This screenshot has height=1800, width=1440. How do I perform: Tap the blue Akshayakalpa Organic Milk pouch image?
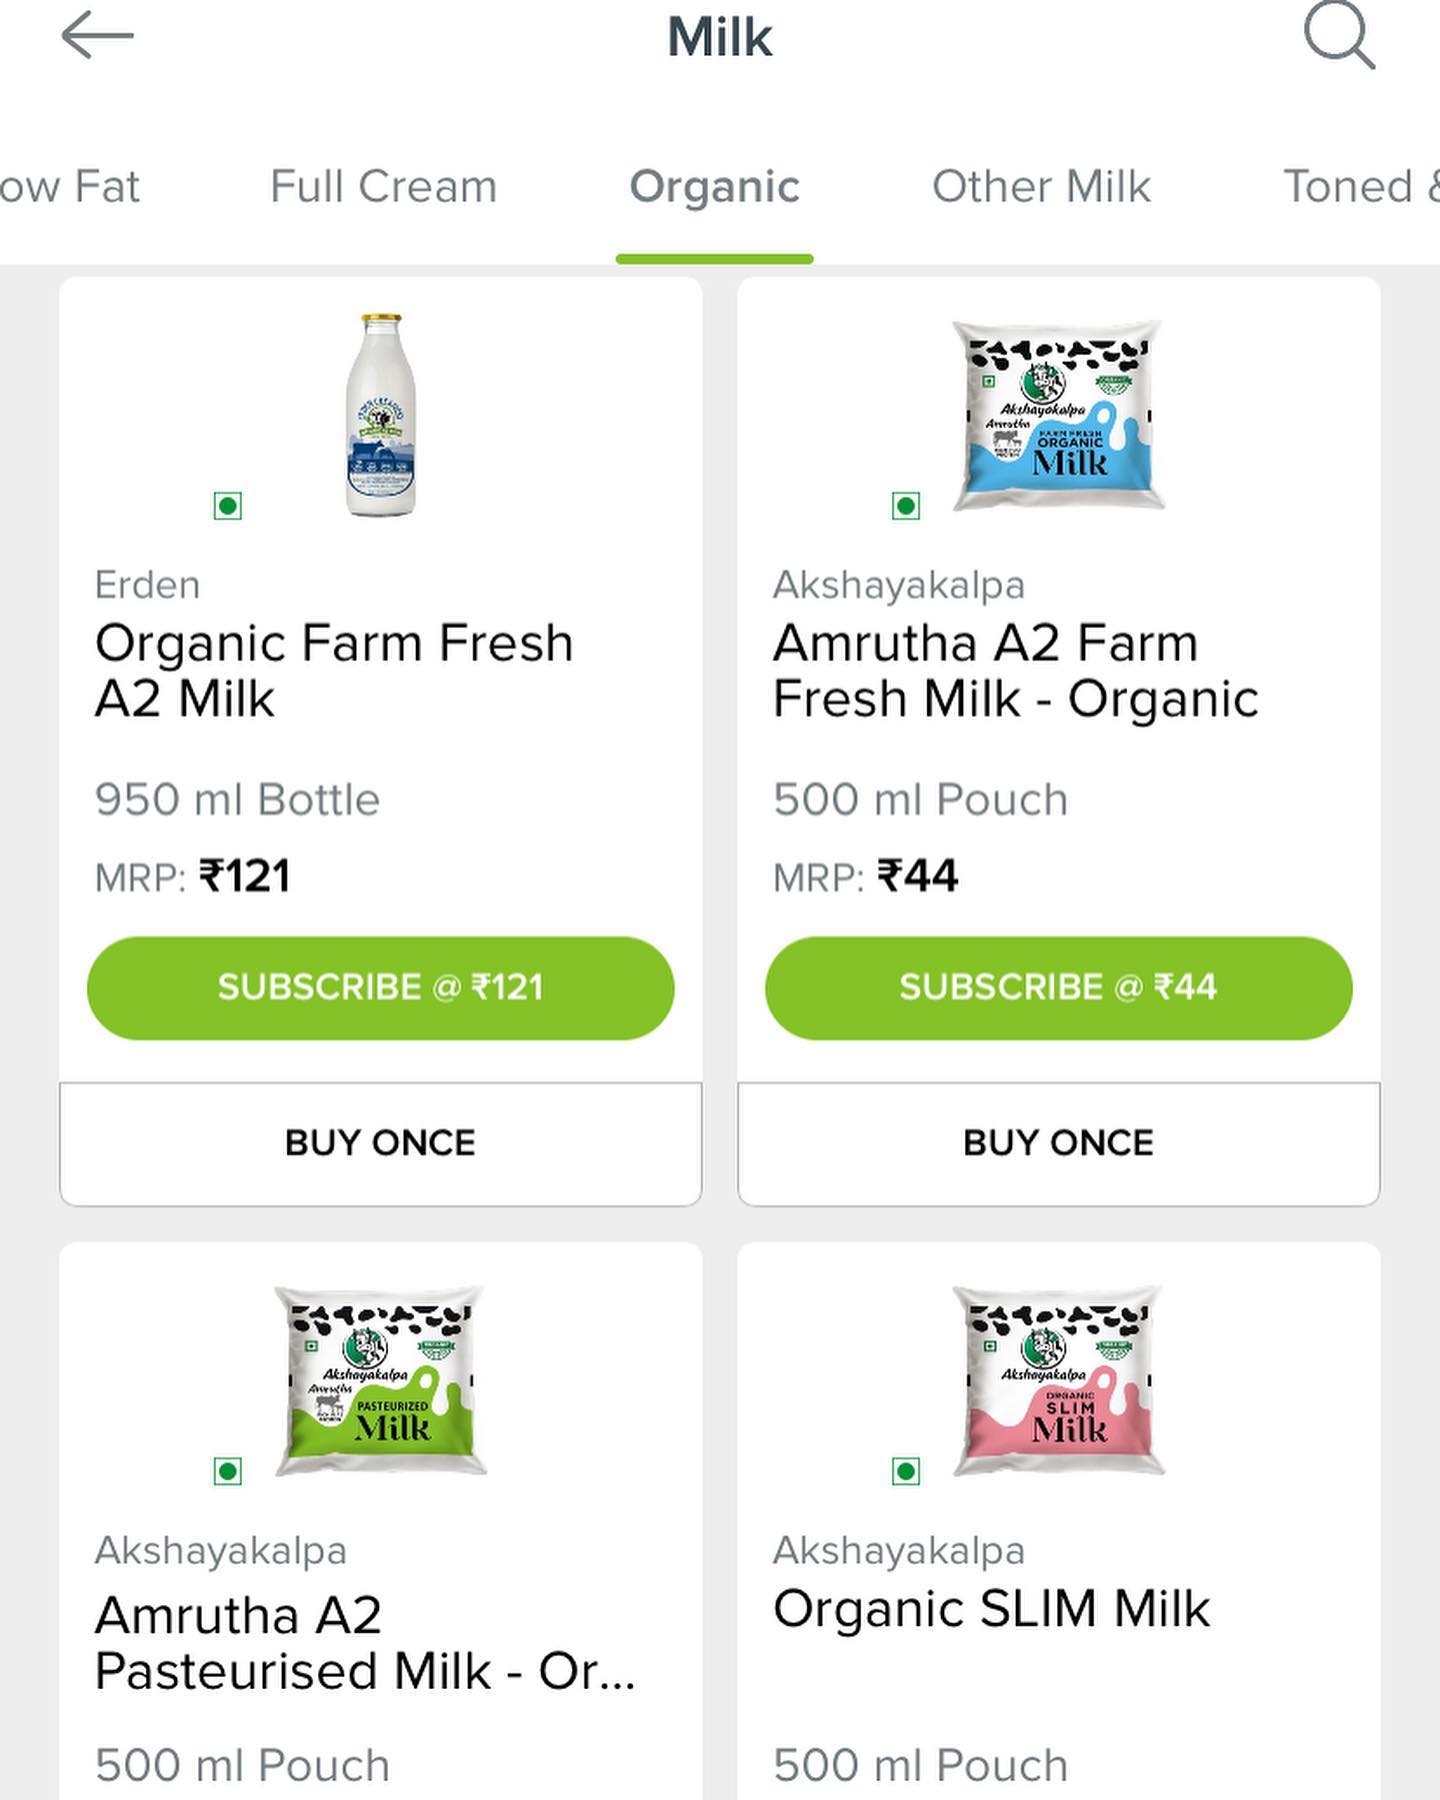[1058, 415]
